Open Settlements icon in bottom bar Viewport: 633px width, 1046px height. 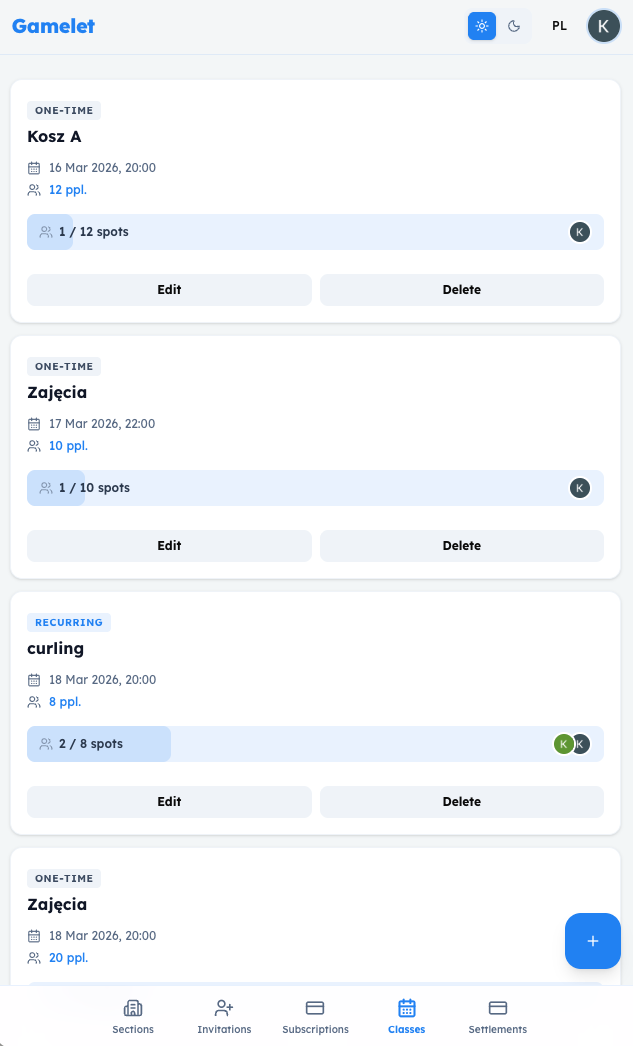497,1008
